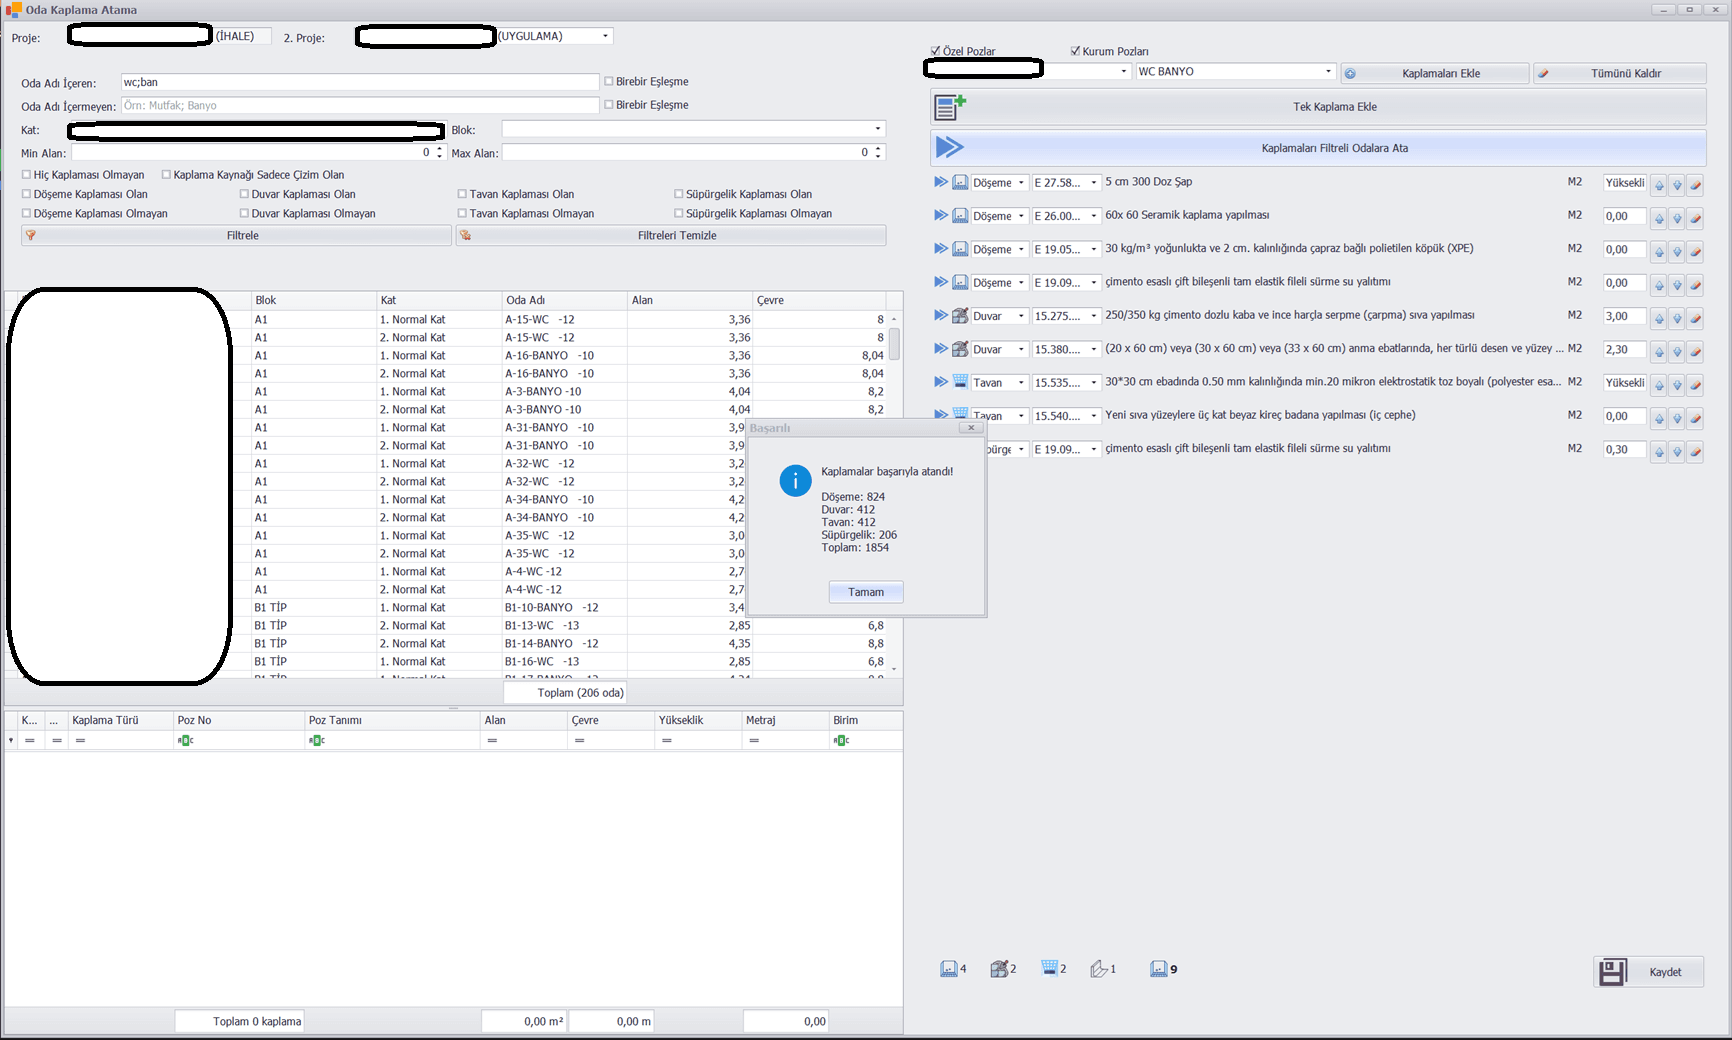
Task: Open the E 27.58... poz number dropdown
Action: click(x=1094, y=183)
